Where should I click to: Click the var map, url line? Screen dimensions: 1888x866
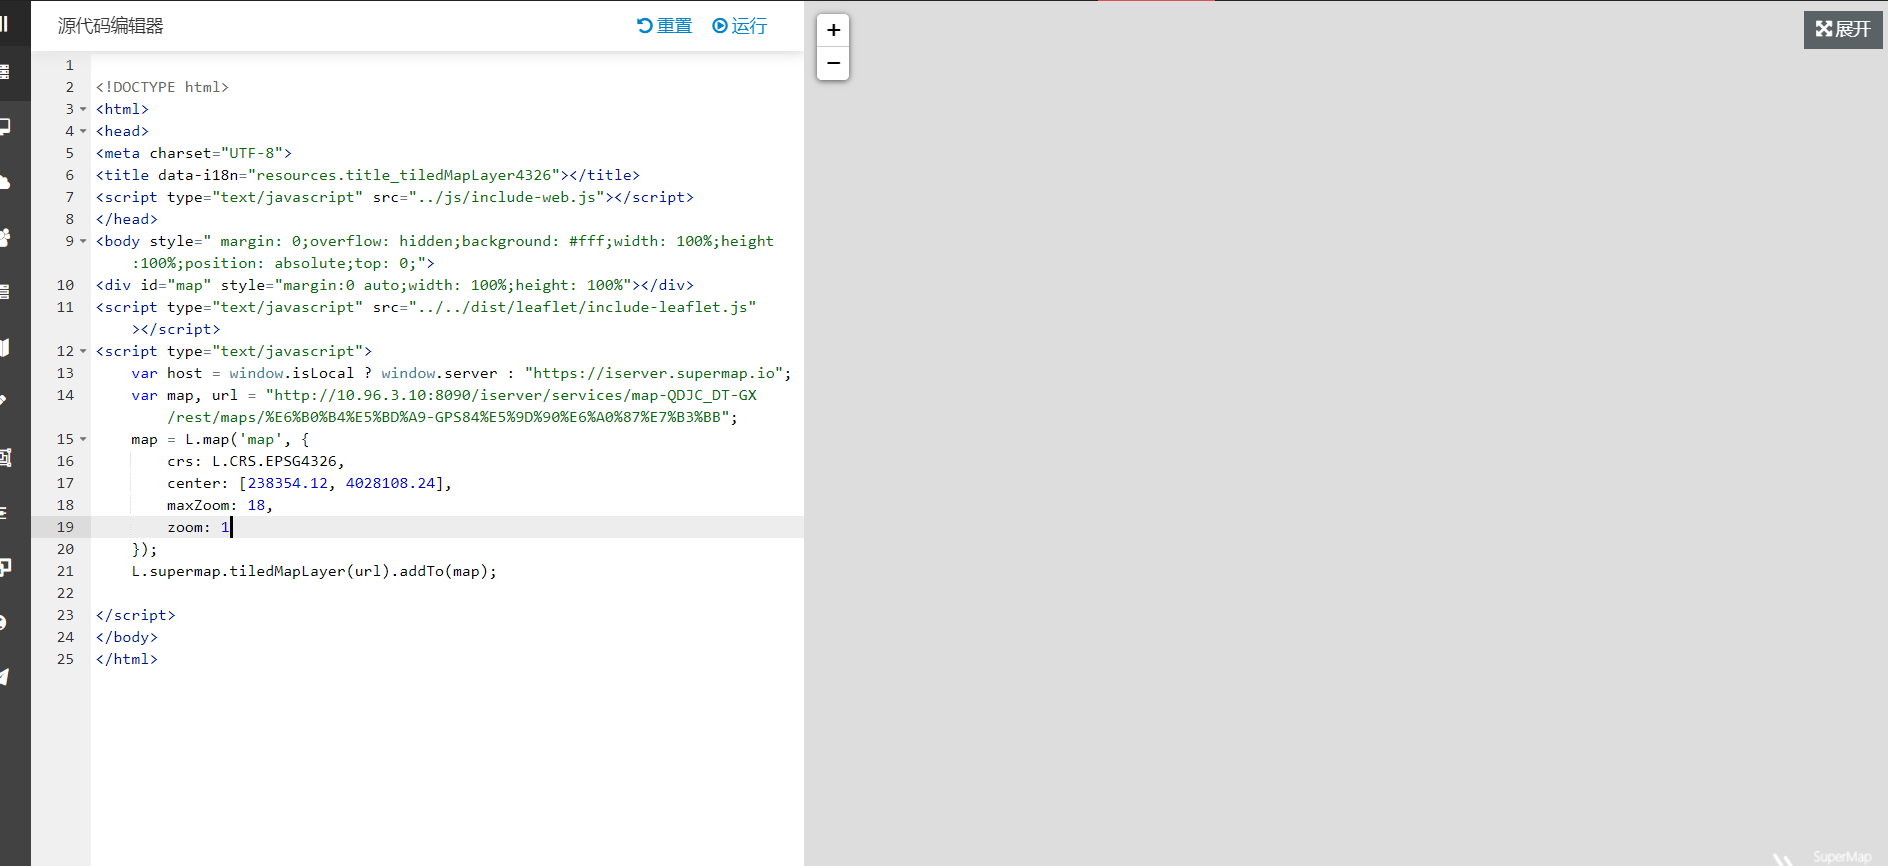coord(444,406)
